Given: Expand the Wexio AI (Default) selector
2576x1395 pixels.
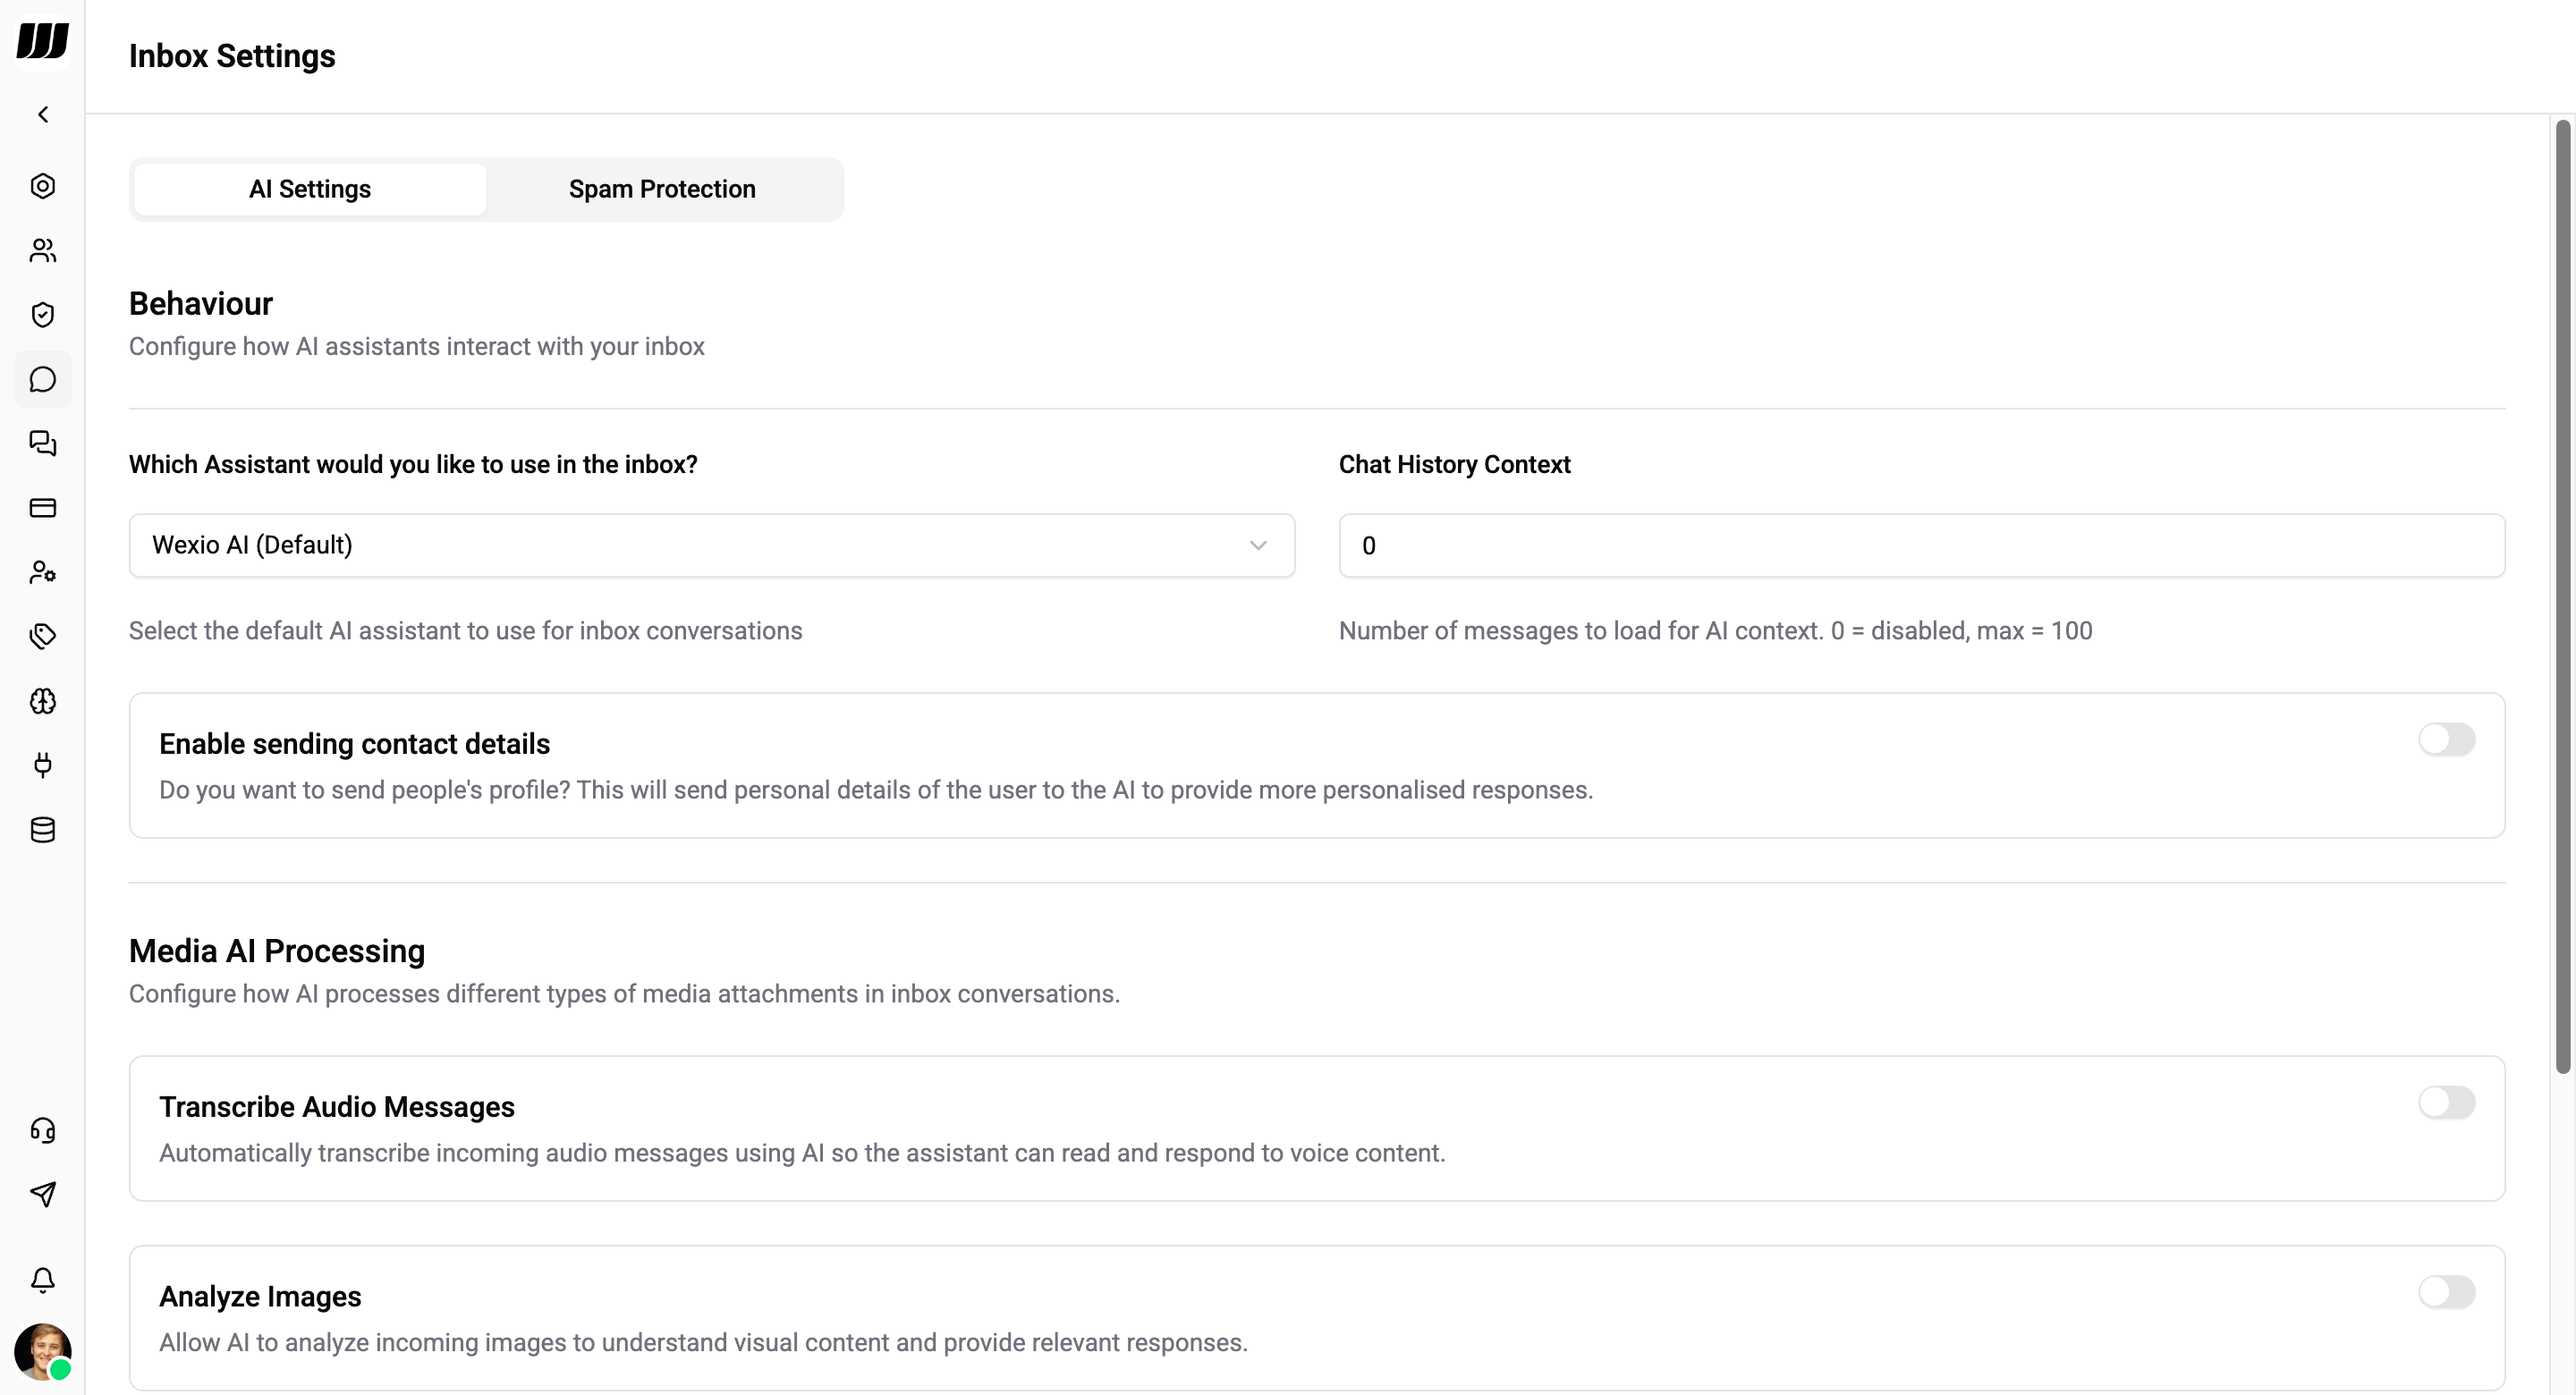Looking at the screenshot, I should tap(1257, 545).
